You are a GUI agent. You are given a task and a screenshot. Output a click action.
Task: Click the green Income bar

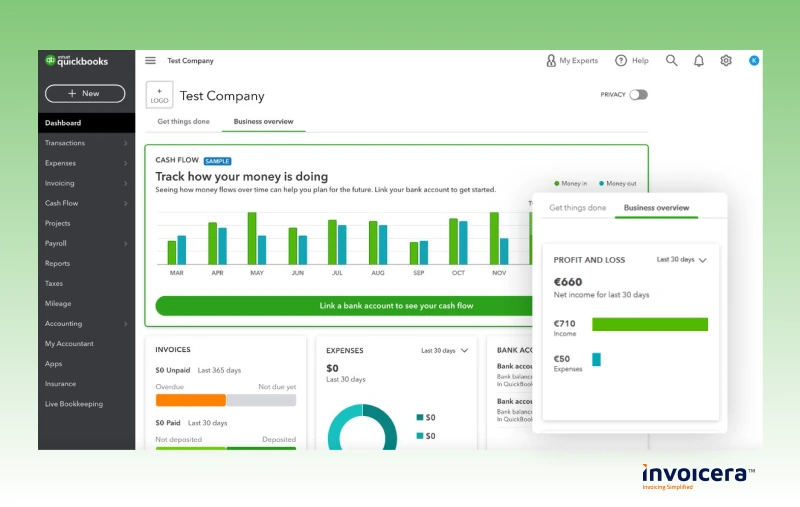pos(650,324)
